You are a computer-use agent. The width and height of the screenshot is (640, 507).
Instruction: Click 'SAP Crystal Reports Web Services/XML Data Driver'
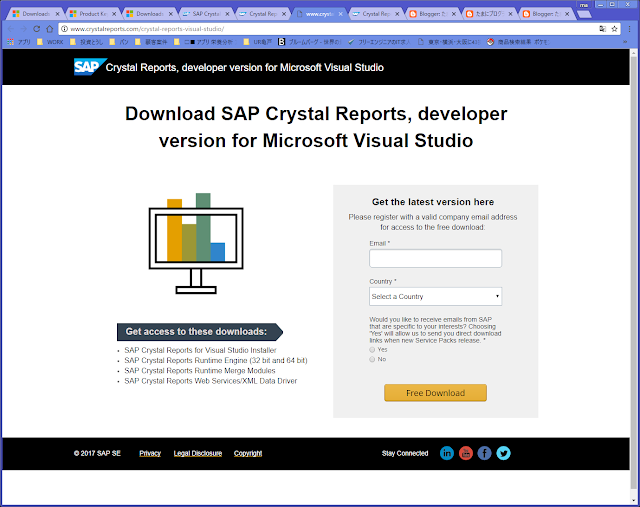click(x=211, y=381)
